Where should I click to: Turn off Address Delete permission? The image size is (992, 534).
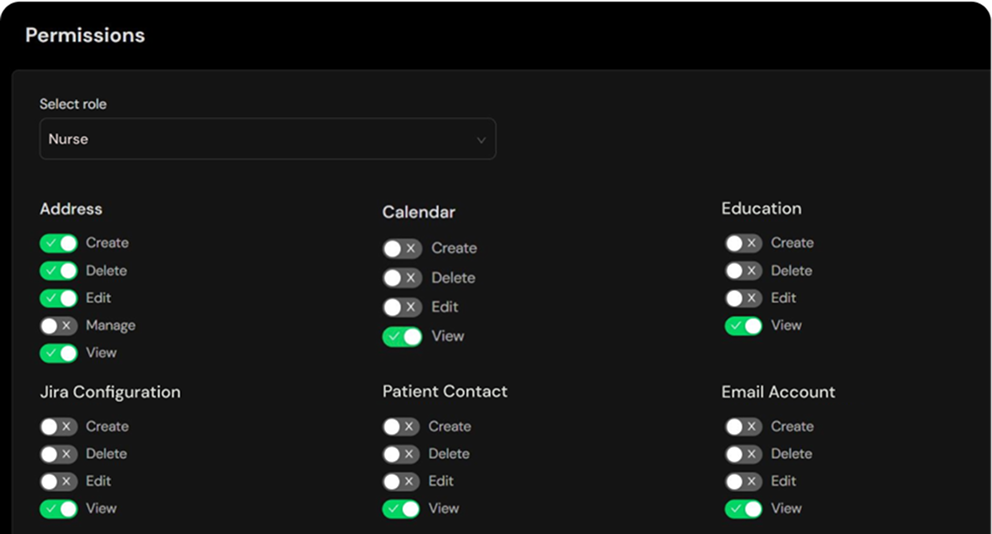[x=59, y=271]
